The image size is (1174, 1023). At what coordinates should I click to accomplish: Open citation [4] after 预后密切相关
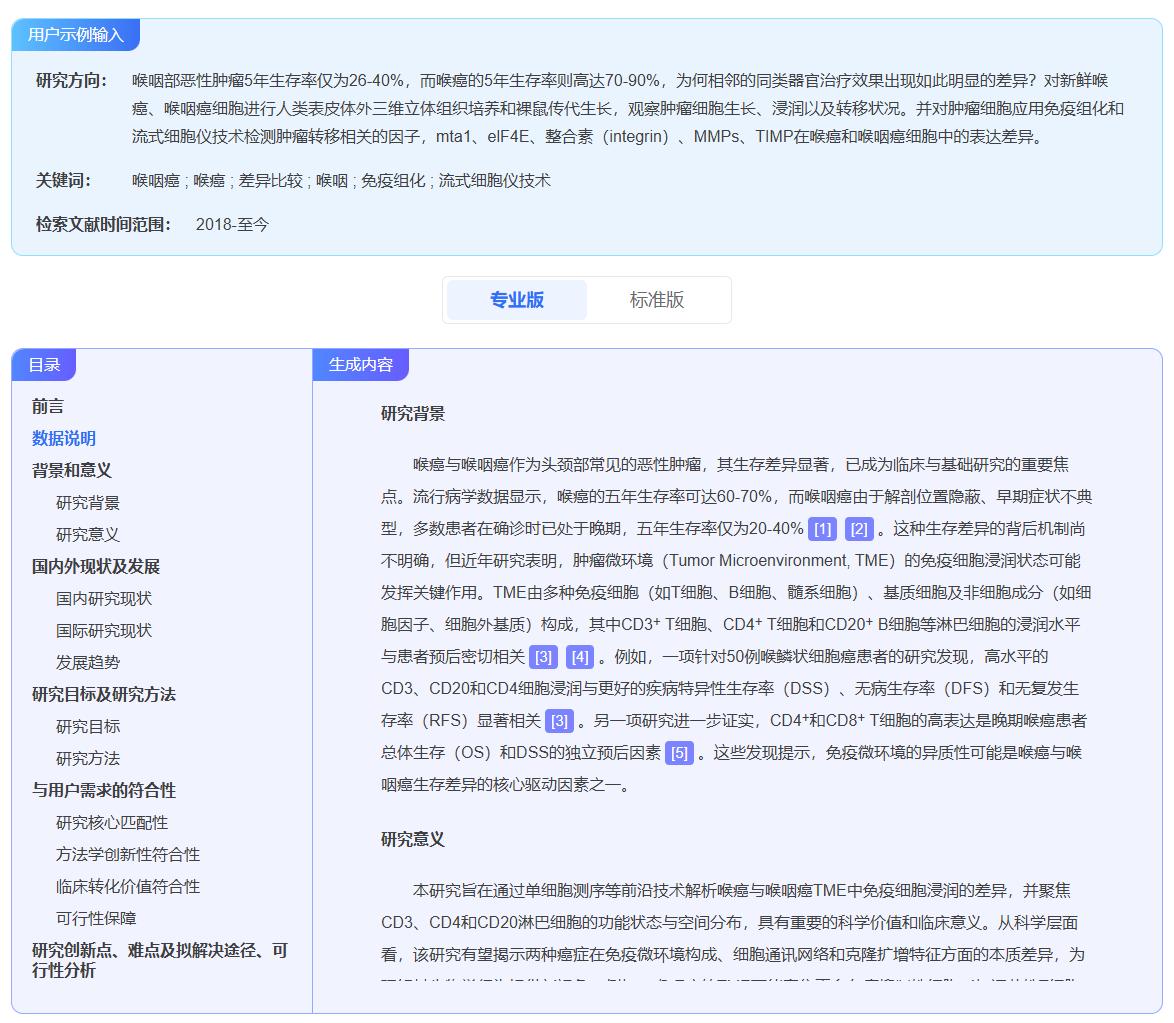pyautogui.click(x=580, y=657)
